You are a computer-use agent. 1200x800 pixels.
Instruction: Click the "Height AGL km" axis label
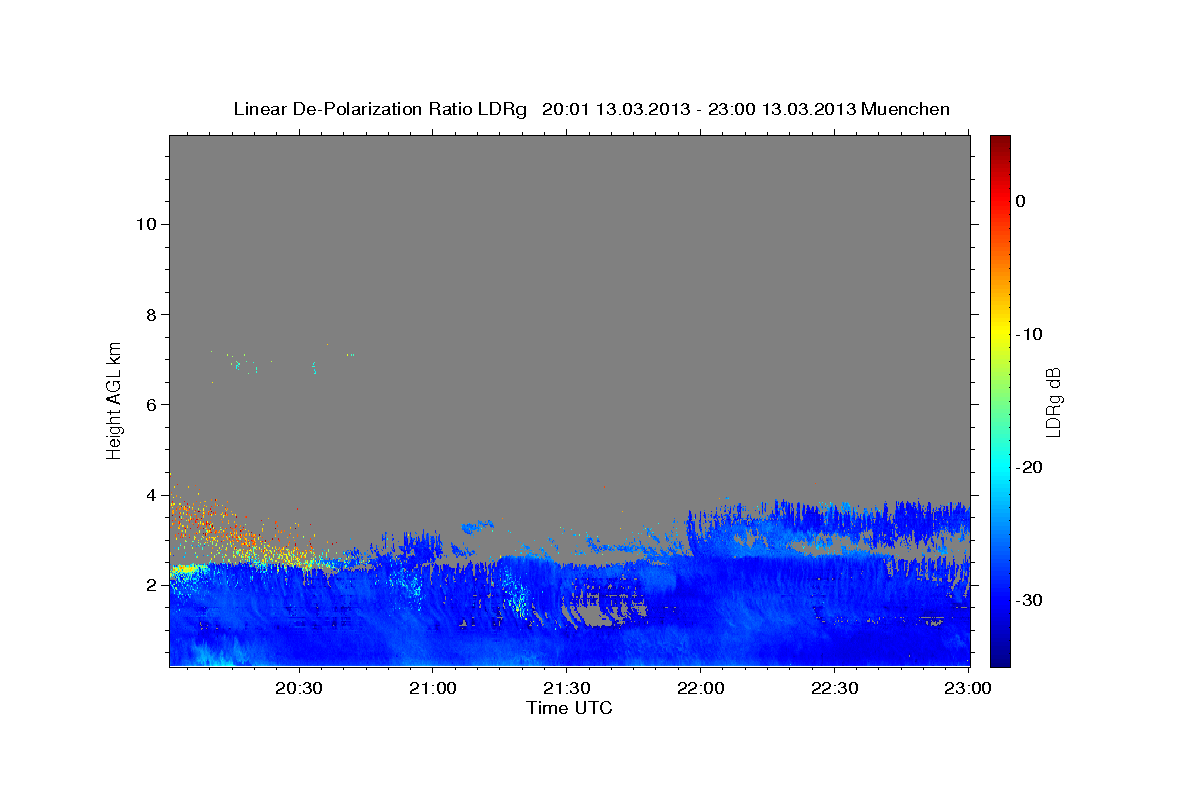(115, 400)
